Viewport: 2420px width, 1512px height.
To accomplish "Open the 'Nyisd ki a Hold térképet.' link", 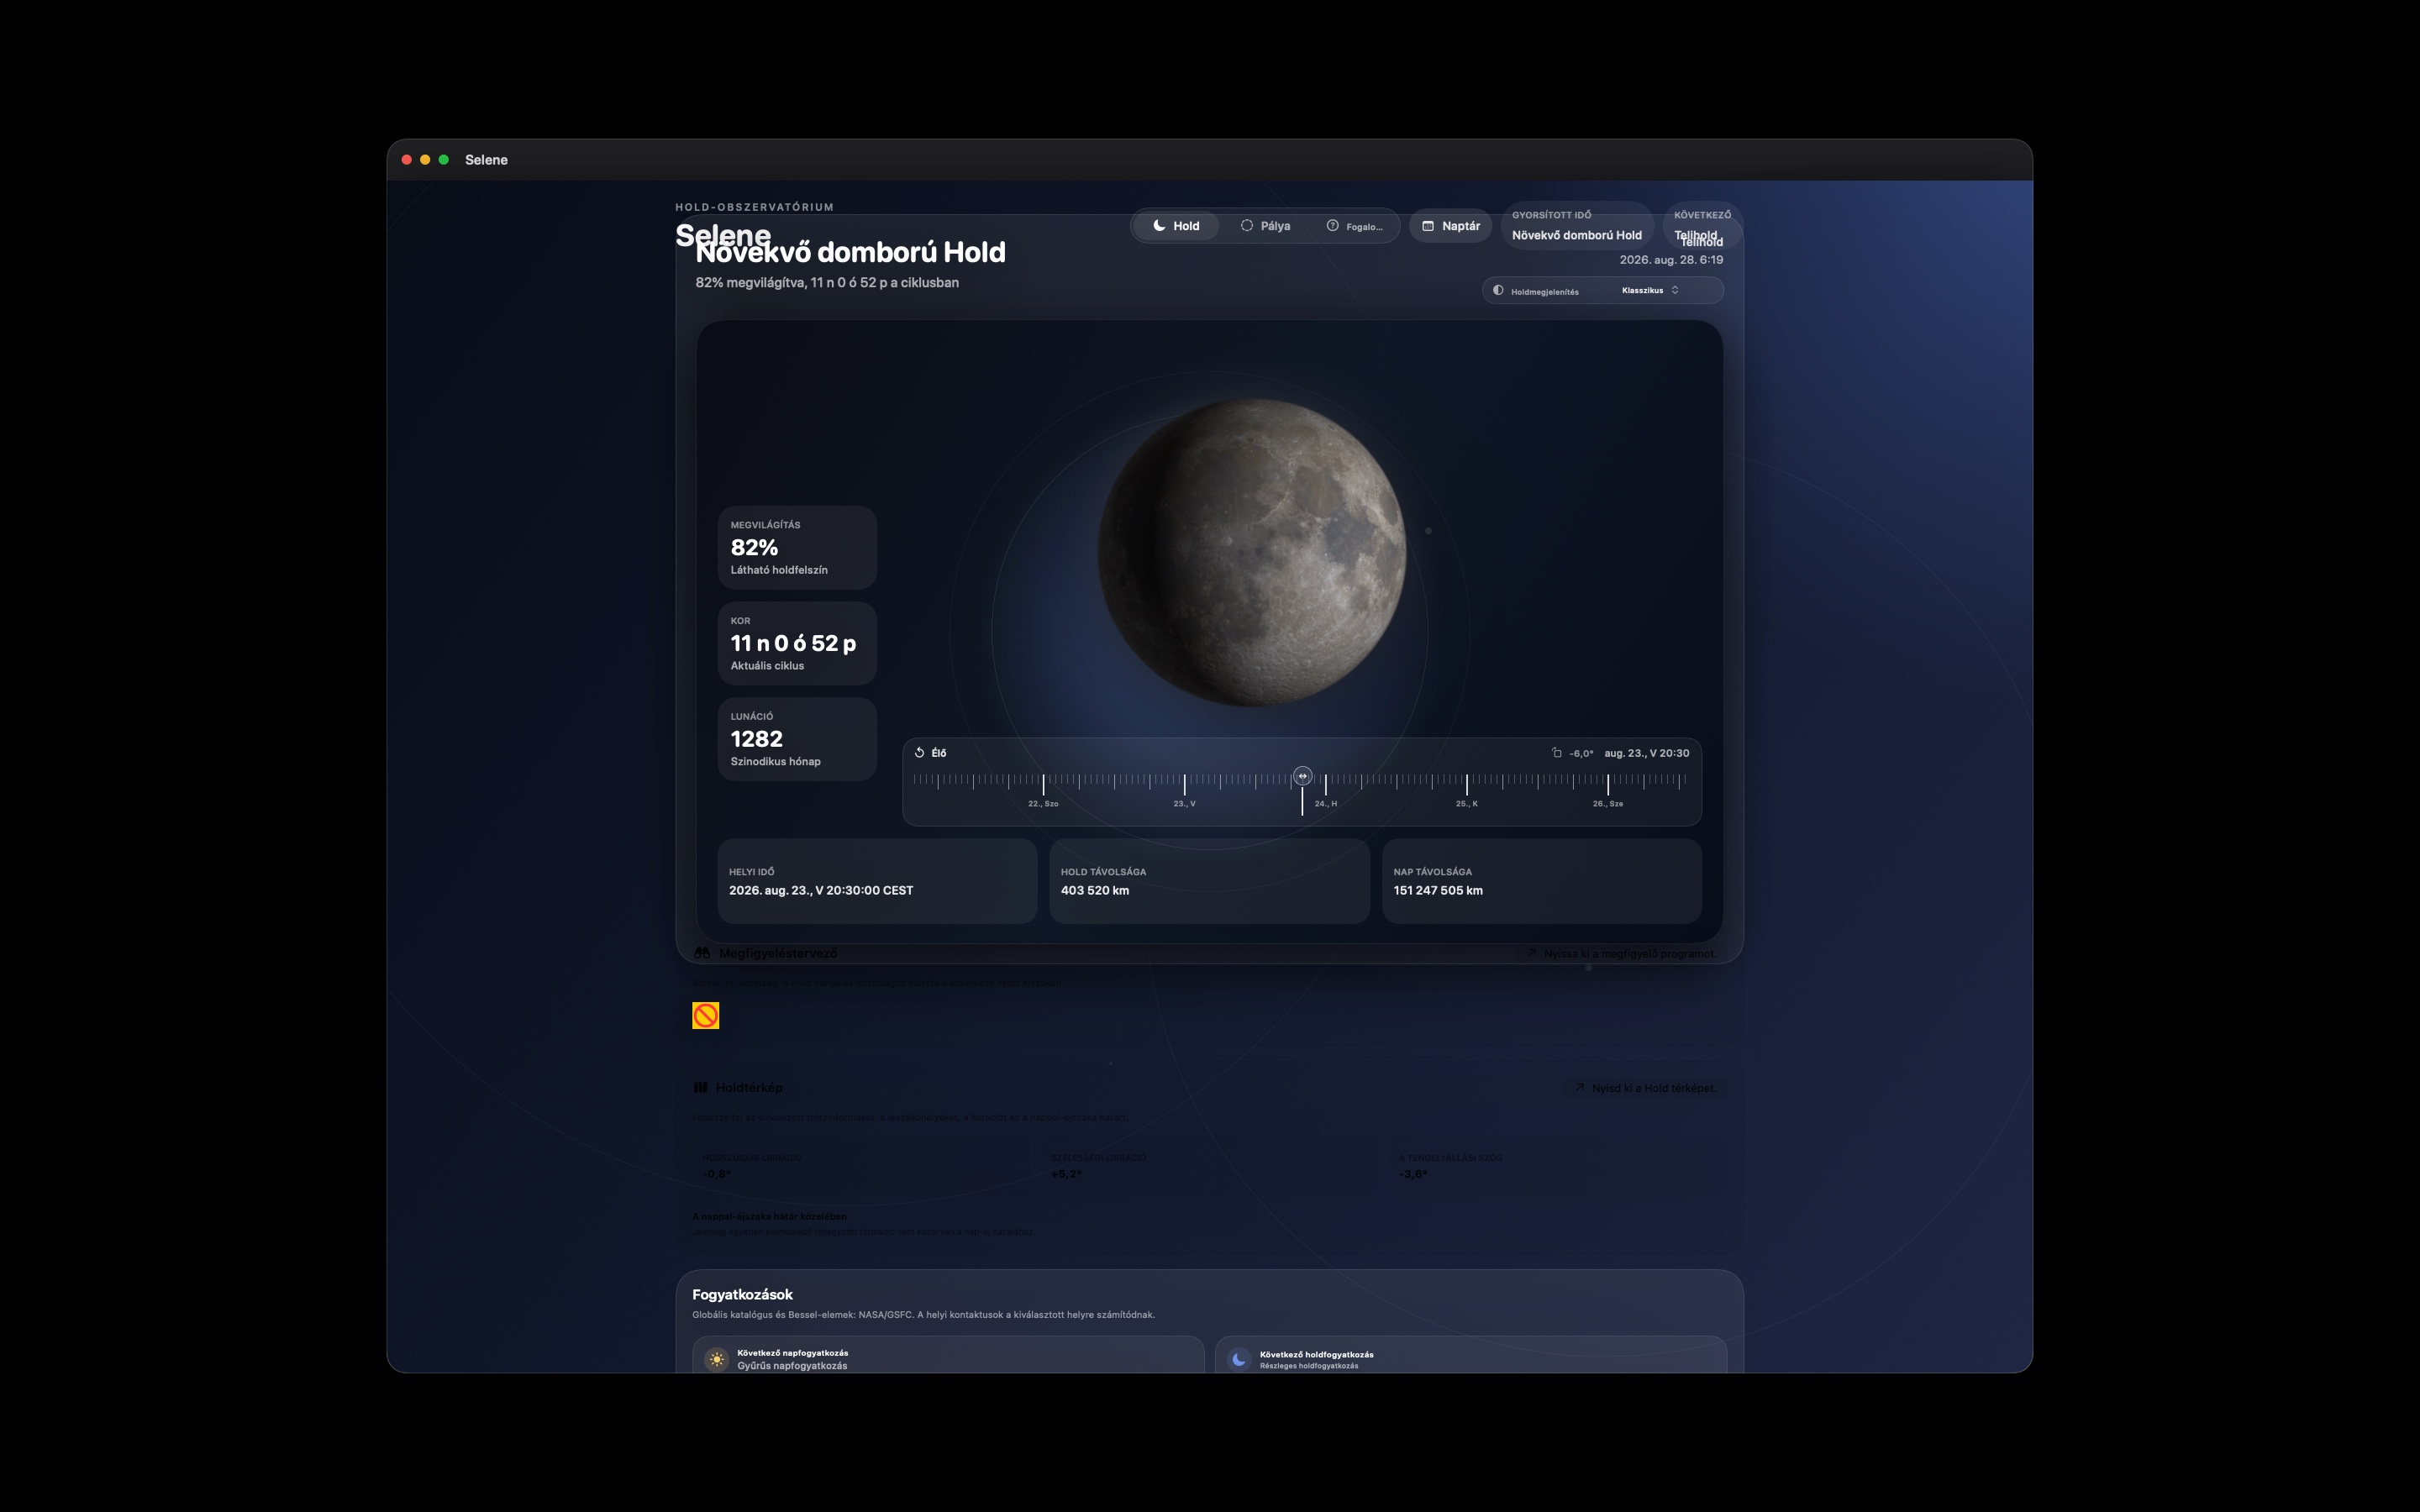I will coord(1645,1088).
